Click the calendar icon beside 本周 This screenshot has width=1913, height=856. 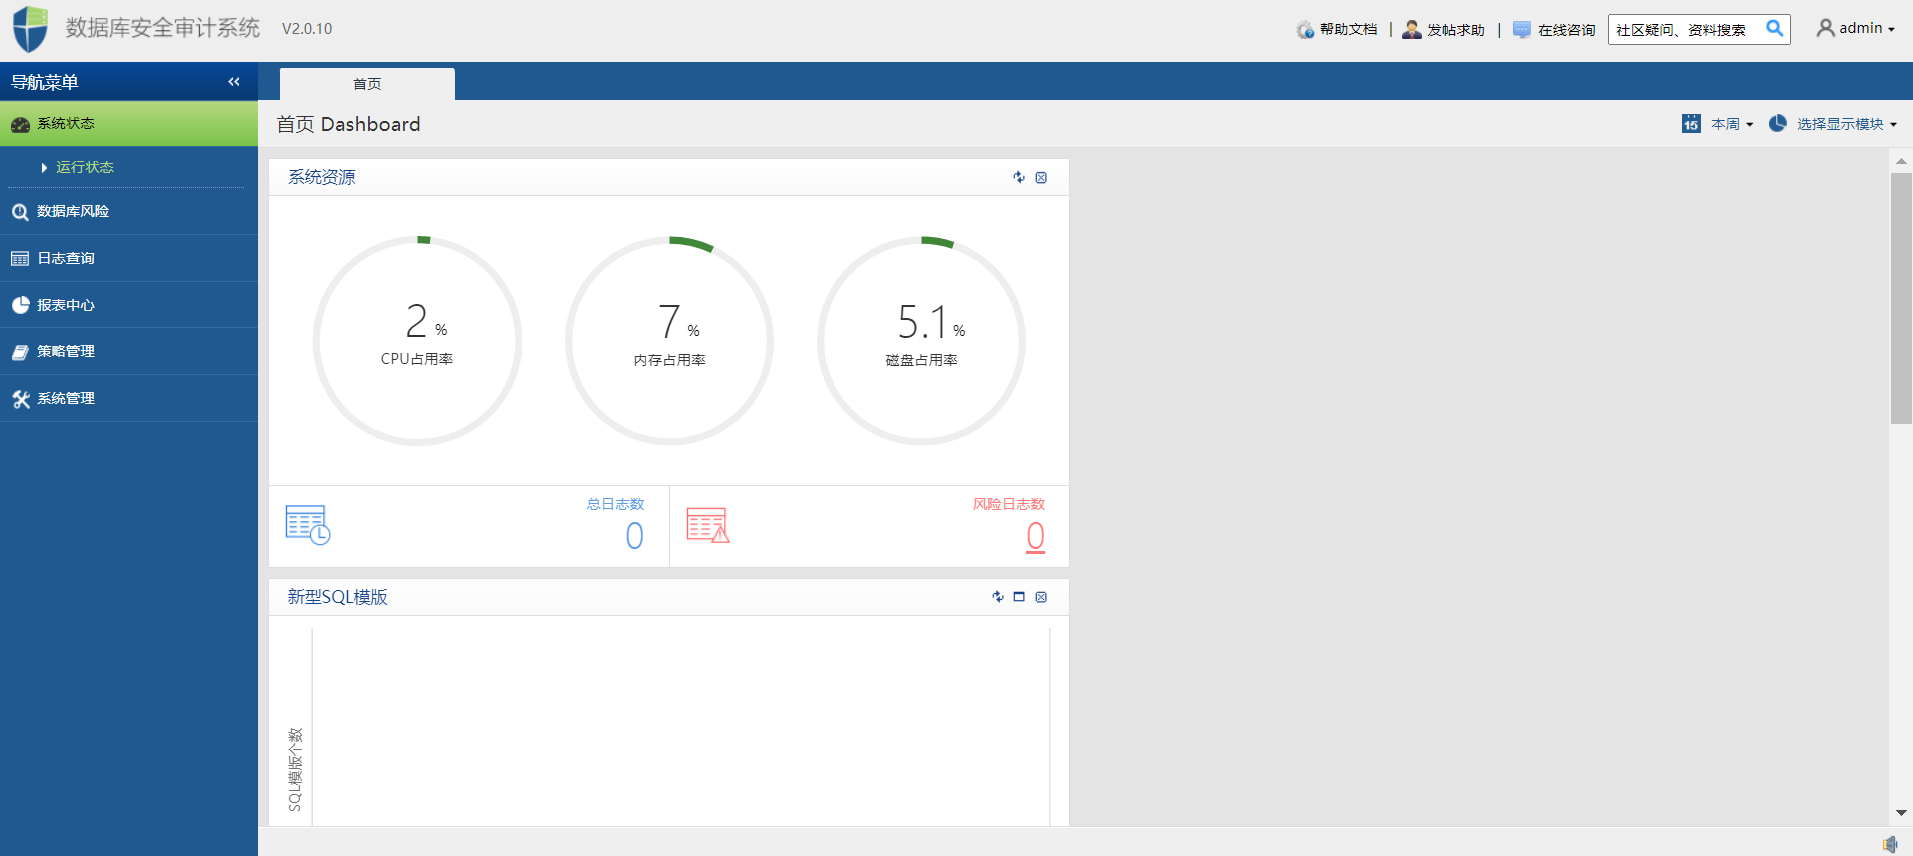(1691, 123)
